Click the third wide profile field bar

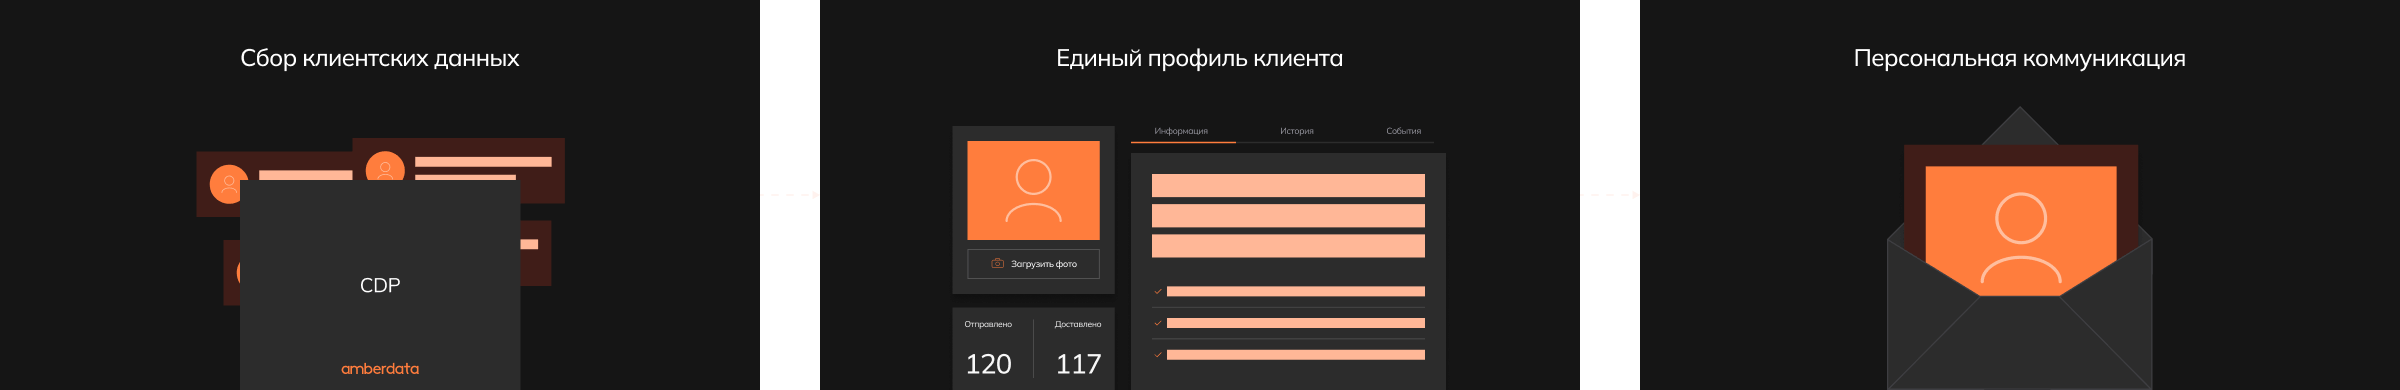(1288, 246)
